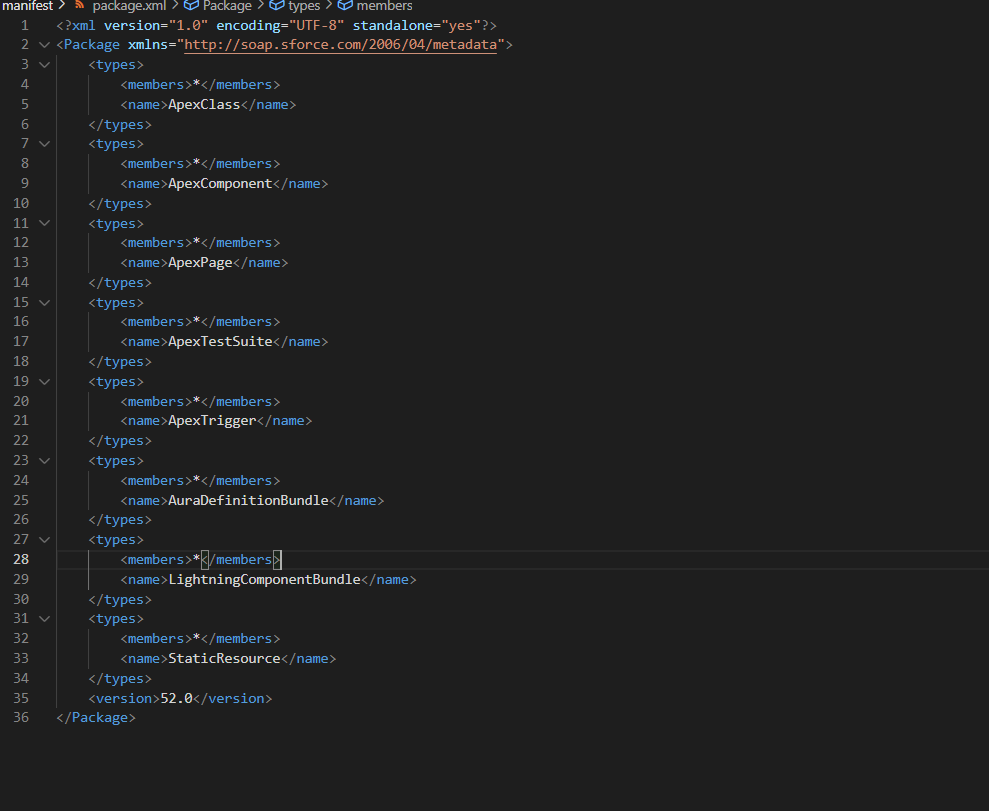Select the word StaticResource on line 33
Viewport: 989px width, 811px height.
coord(224,657)
